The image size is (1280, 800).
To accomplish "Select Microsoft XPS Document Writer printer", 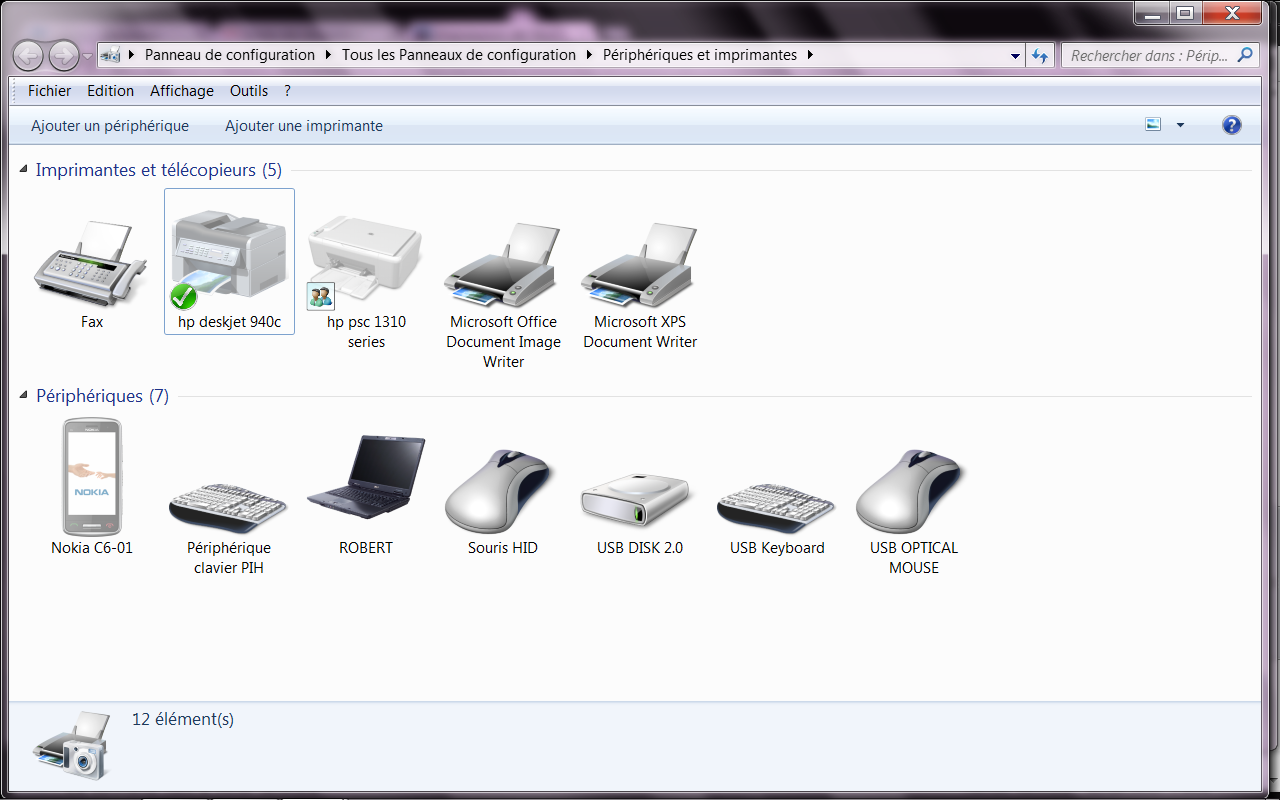I will pyautogui.click(x=640, y=264).
